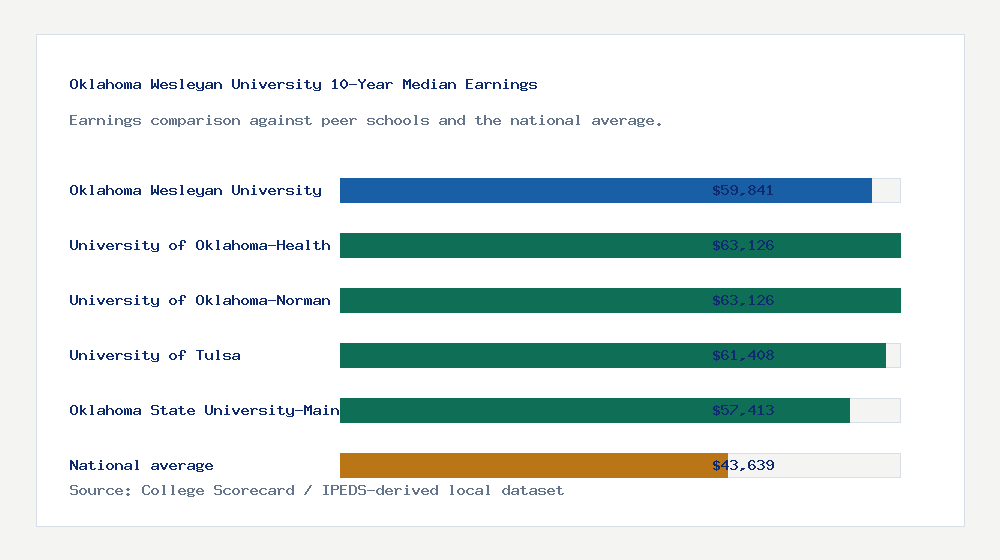Click the chart title 'Oklahoma Wesleyan University 10-Year Median Earnings'
Viewport: 1000px width, 560px height.
coord(303,84)
